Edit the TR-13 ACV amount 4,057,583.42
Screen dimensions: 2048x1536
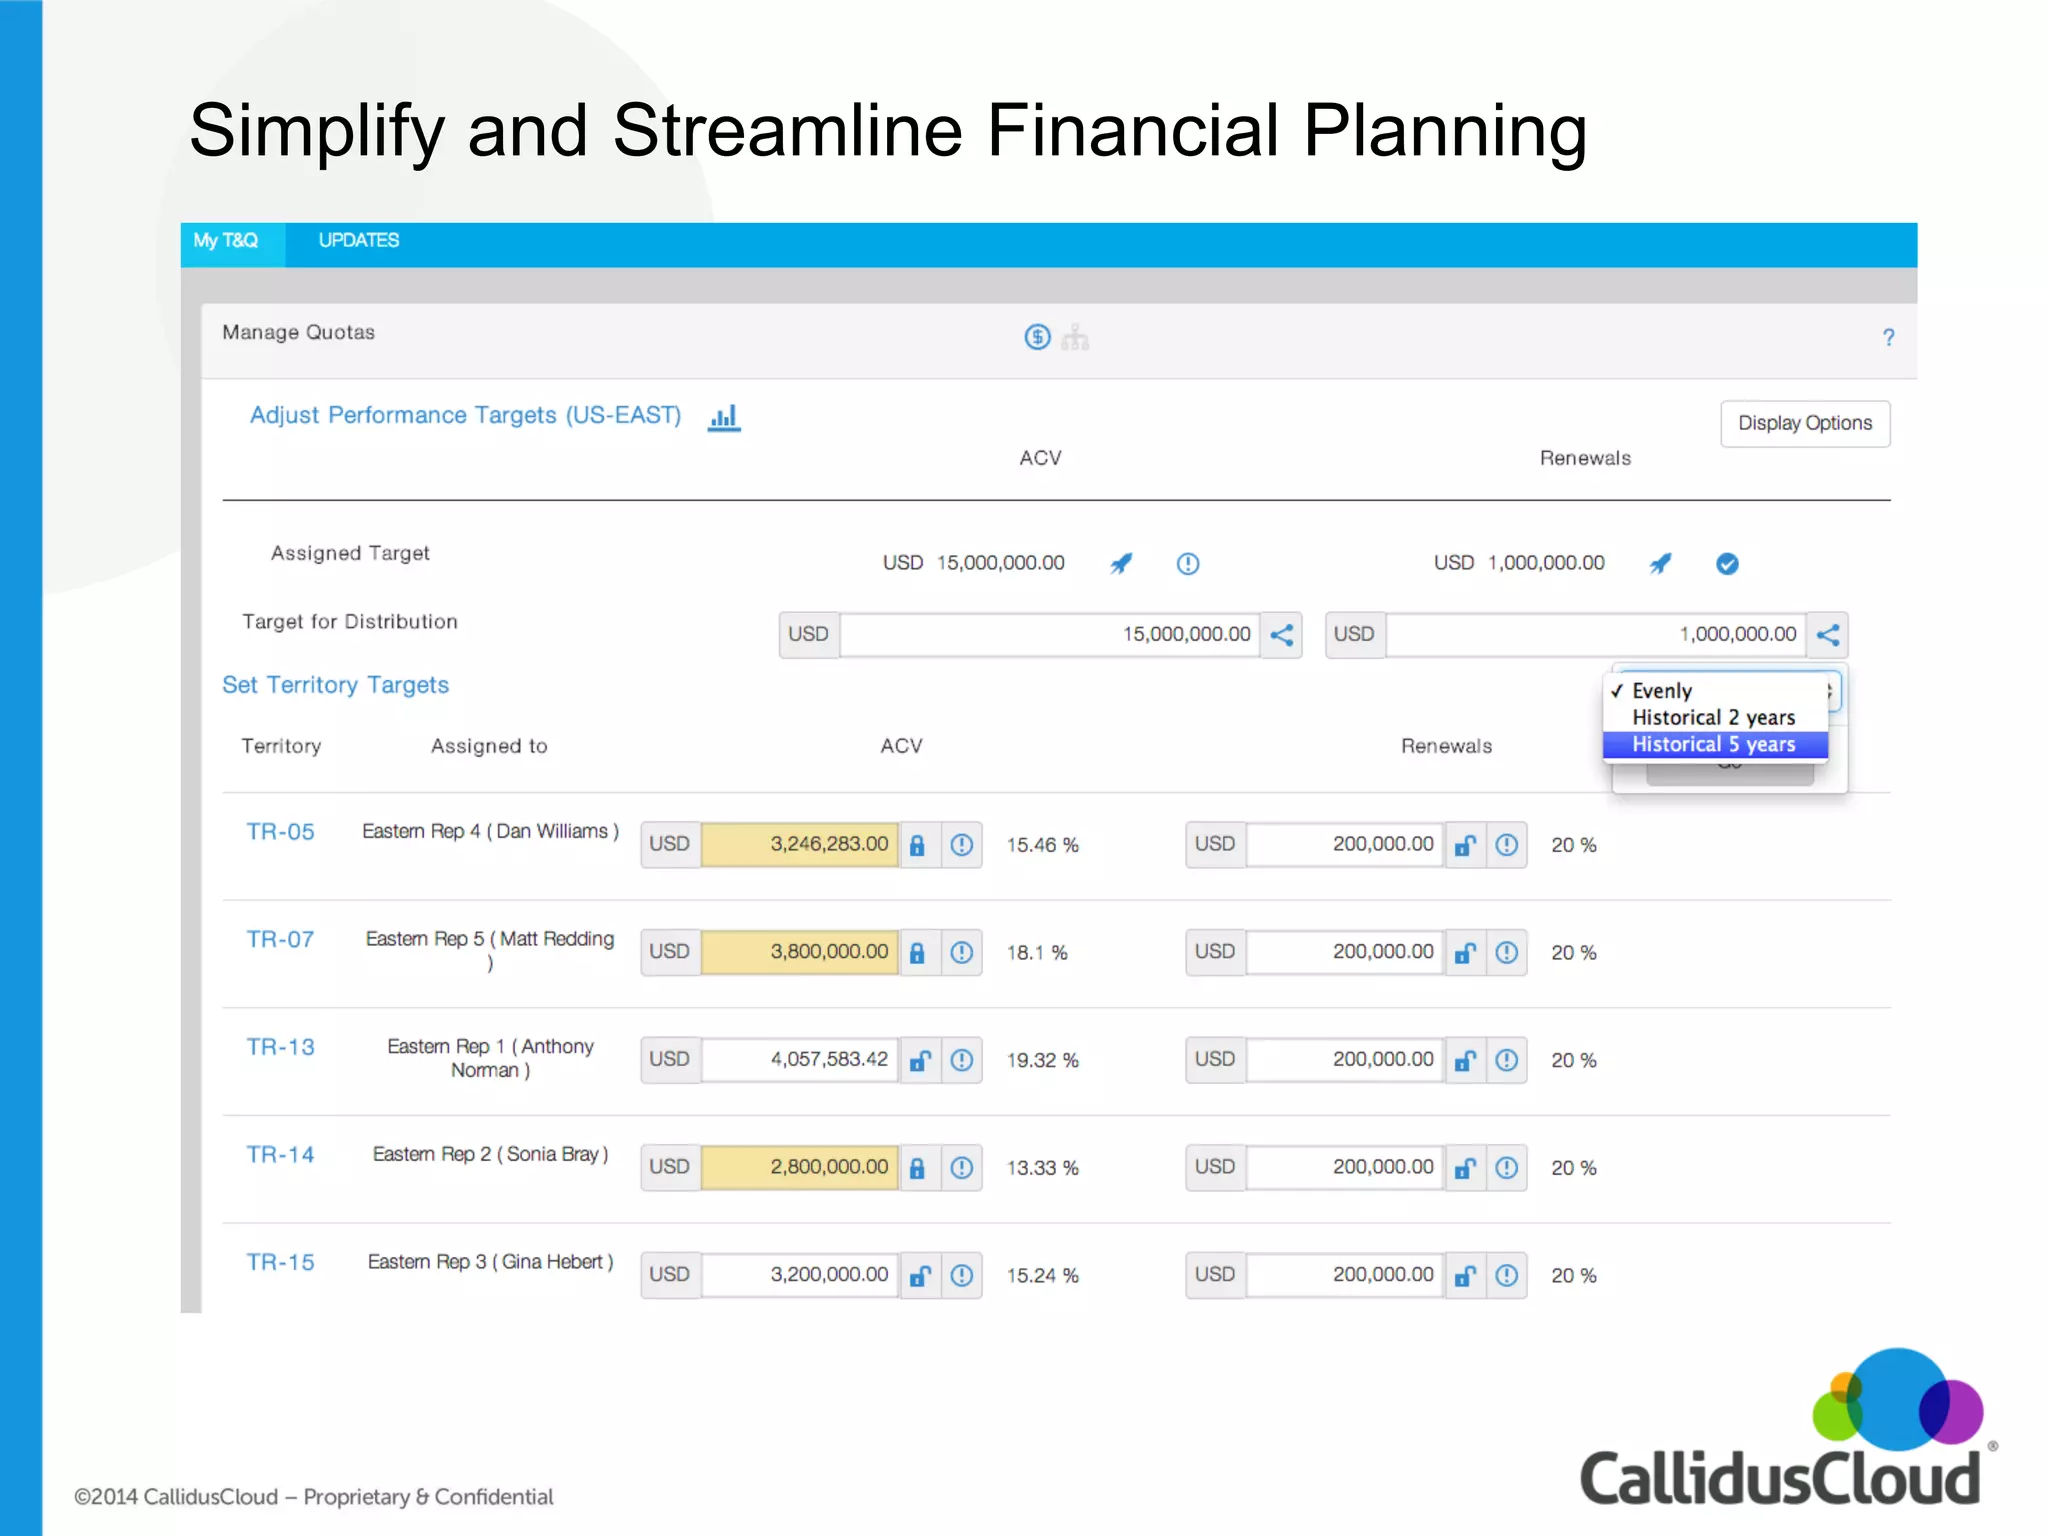pos(800,1060)
